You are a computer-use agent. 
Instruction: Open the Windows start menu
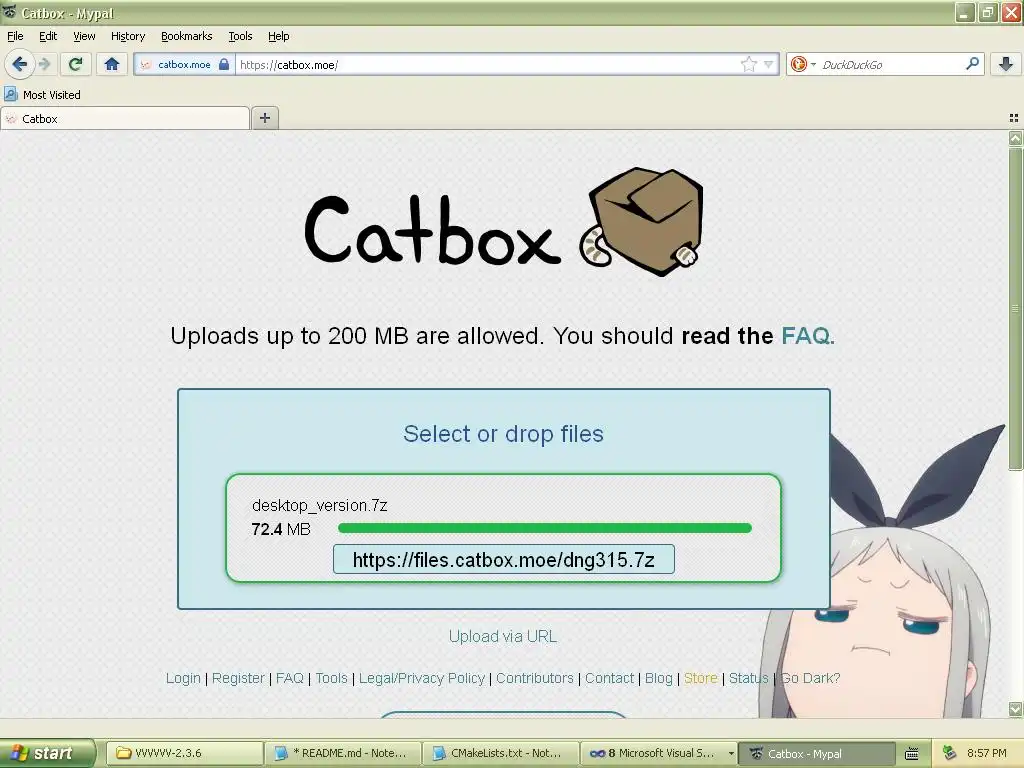click(47, 753)
